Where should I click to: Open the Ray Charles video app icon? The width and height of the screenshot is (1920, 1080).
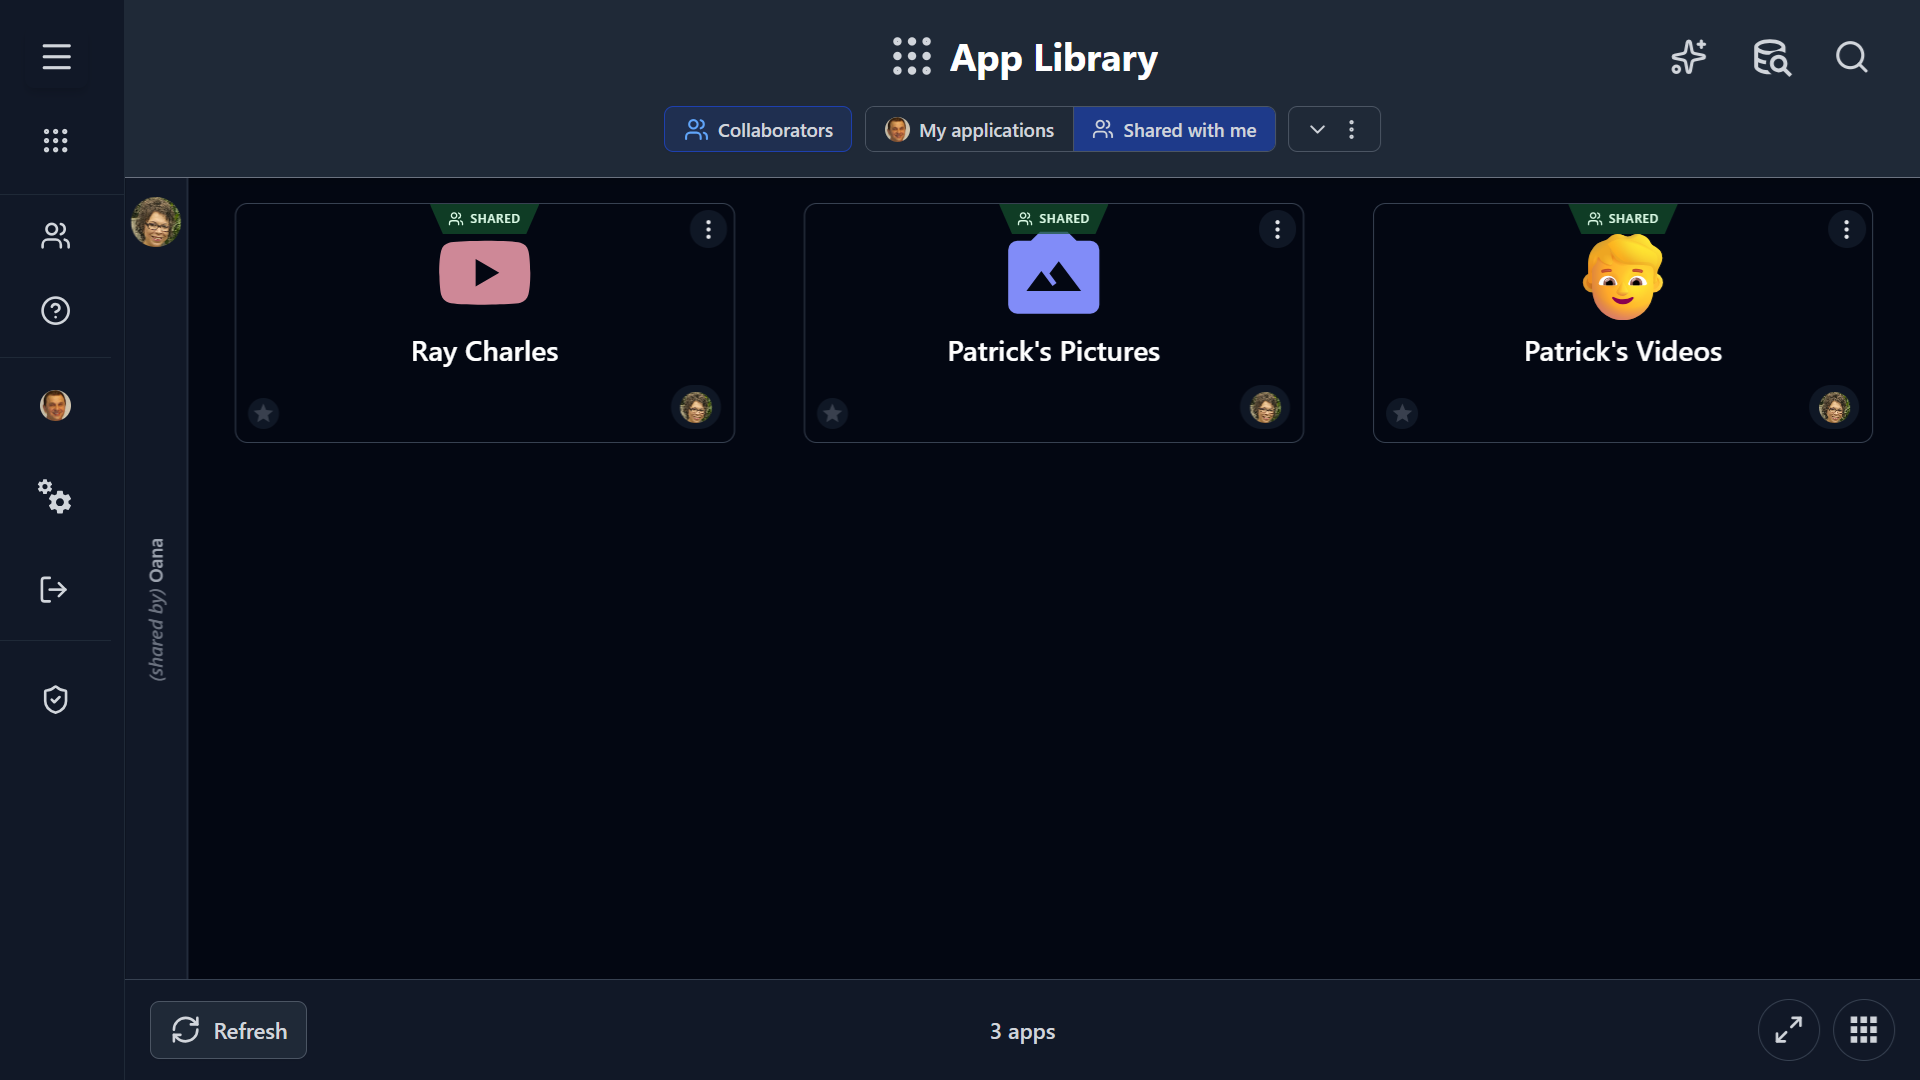485,273
